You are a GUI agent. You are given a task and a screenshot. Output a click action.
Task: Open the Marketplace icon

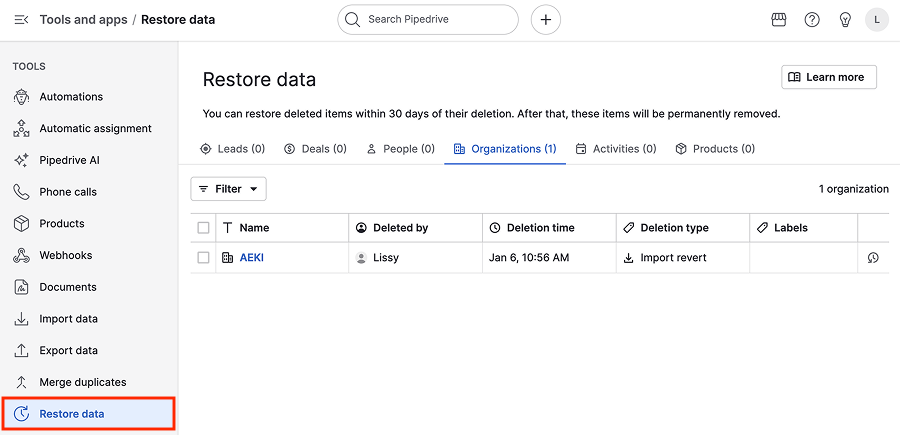tap(779, 20)
